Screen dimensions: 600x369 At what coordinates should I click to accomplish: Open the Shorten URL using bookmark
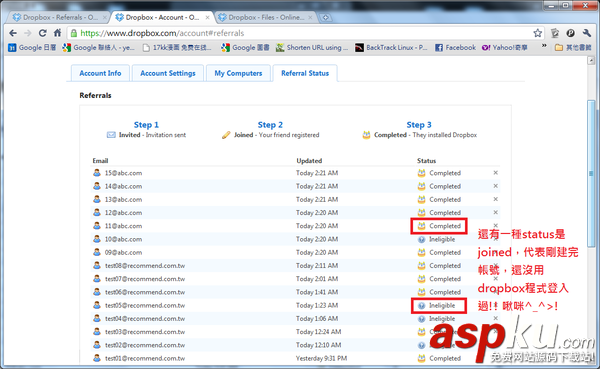(312, 47)
